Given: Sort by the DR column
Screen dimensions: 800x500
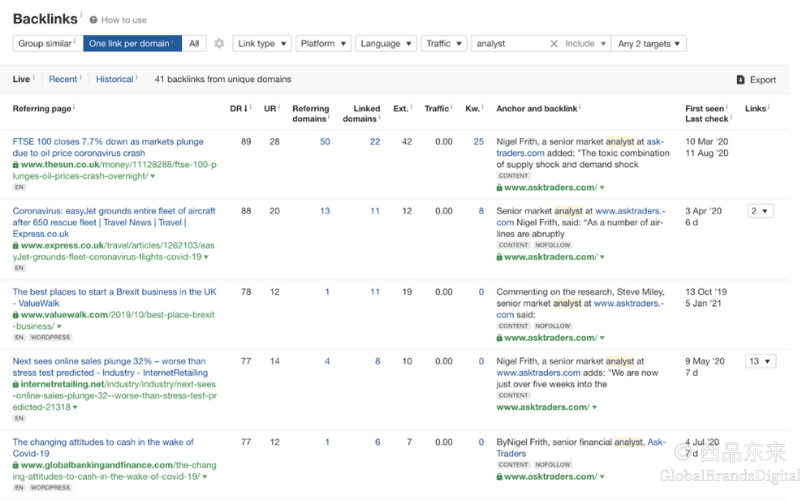Looking at the screenshot, I should (238, 108).
